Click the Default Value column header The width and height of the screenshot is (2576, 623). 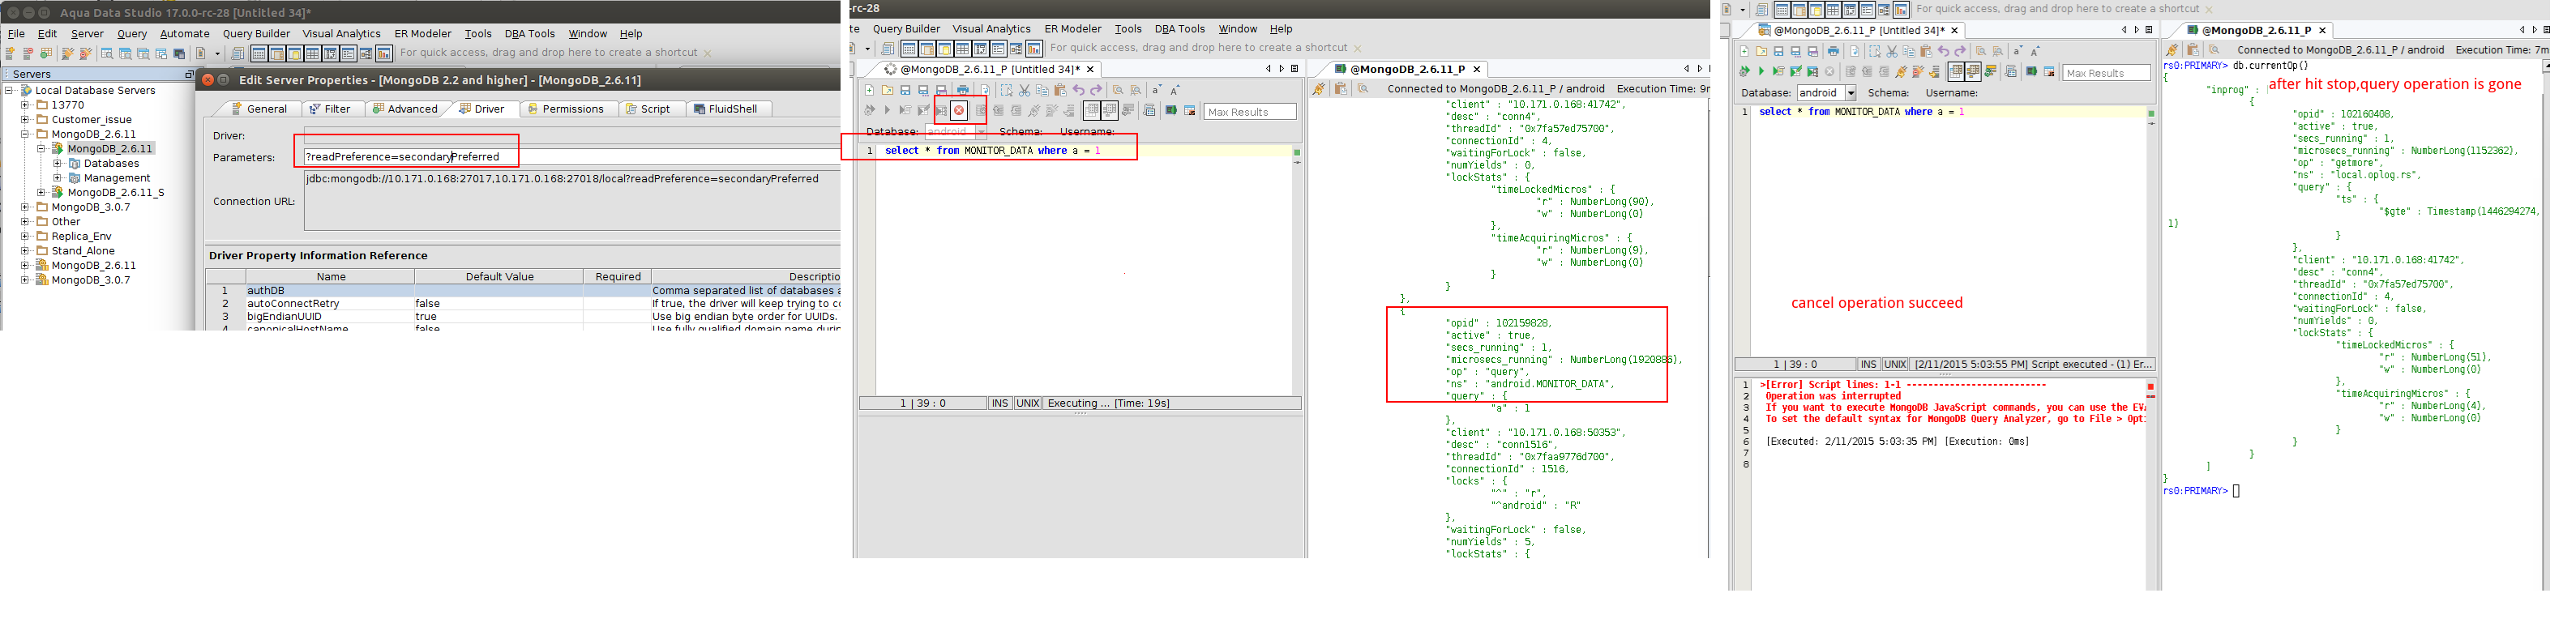click(499, 276)
